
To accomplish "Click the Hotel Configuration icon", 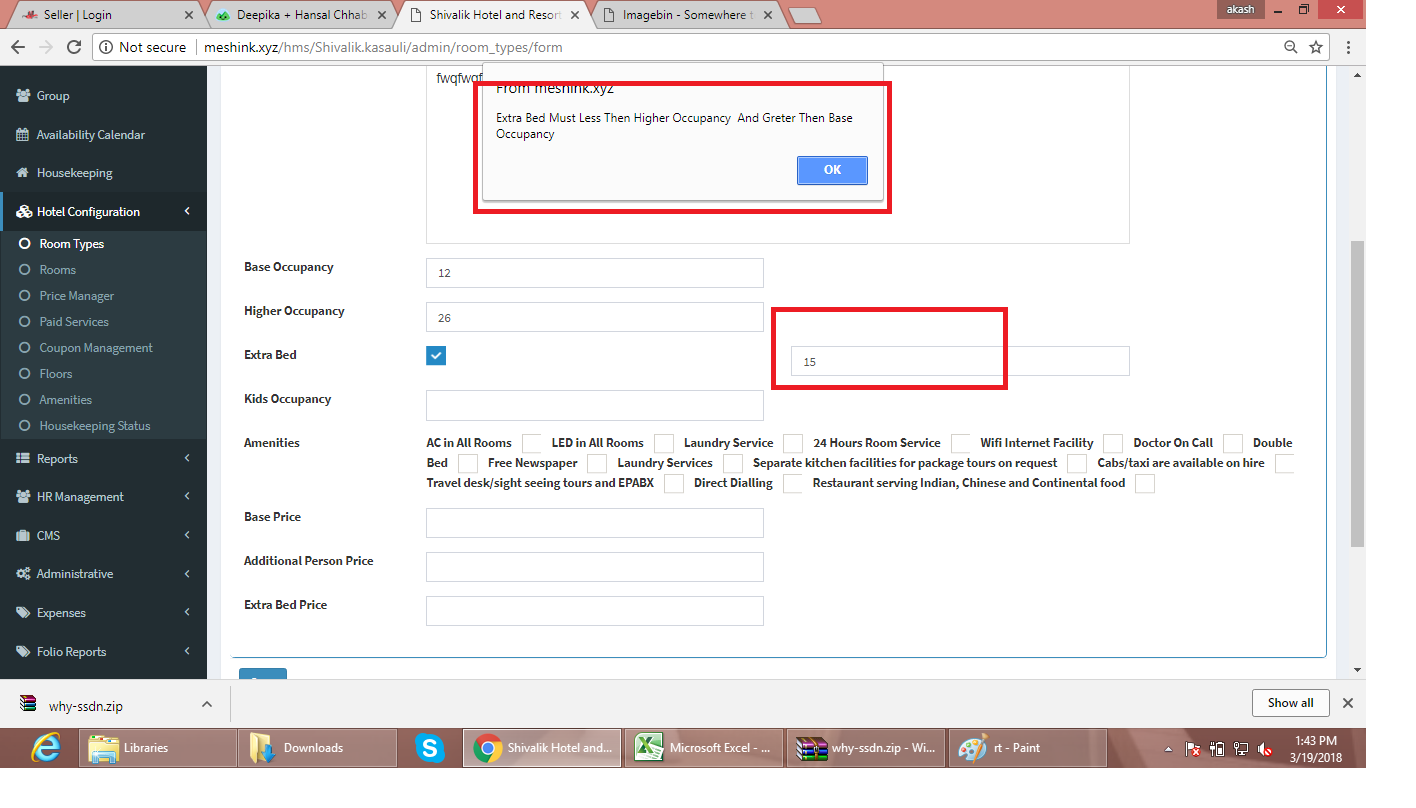I will pos(23,211).
